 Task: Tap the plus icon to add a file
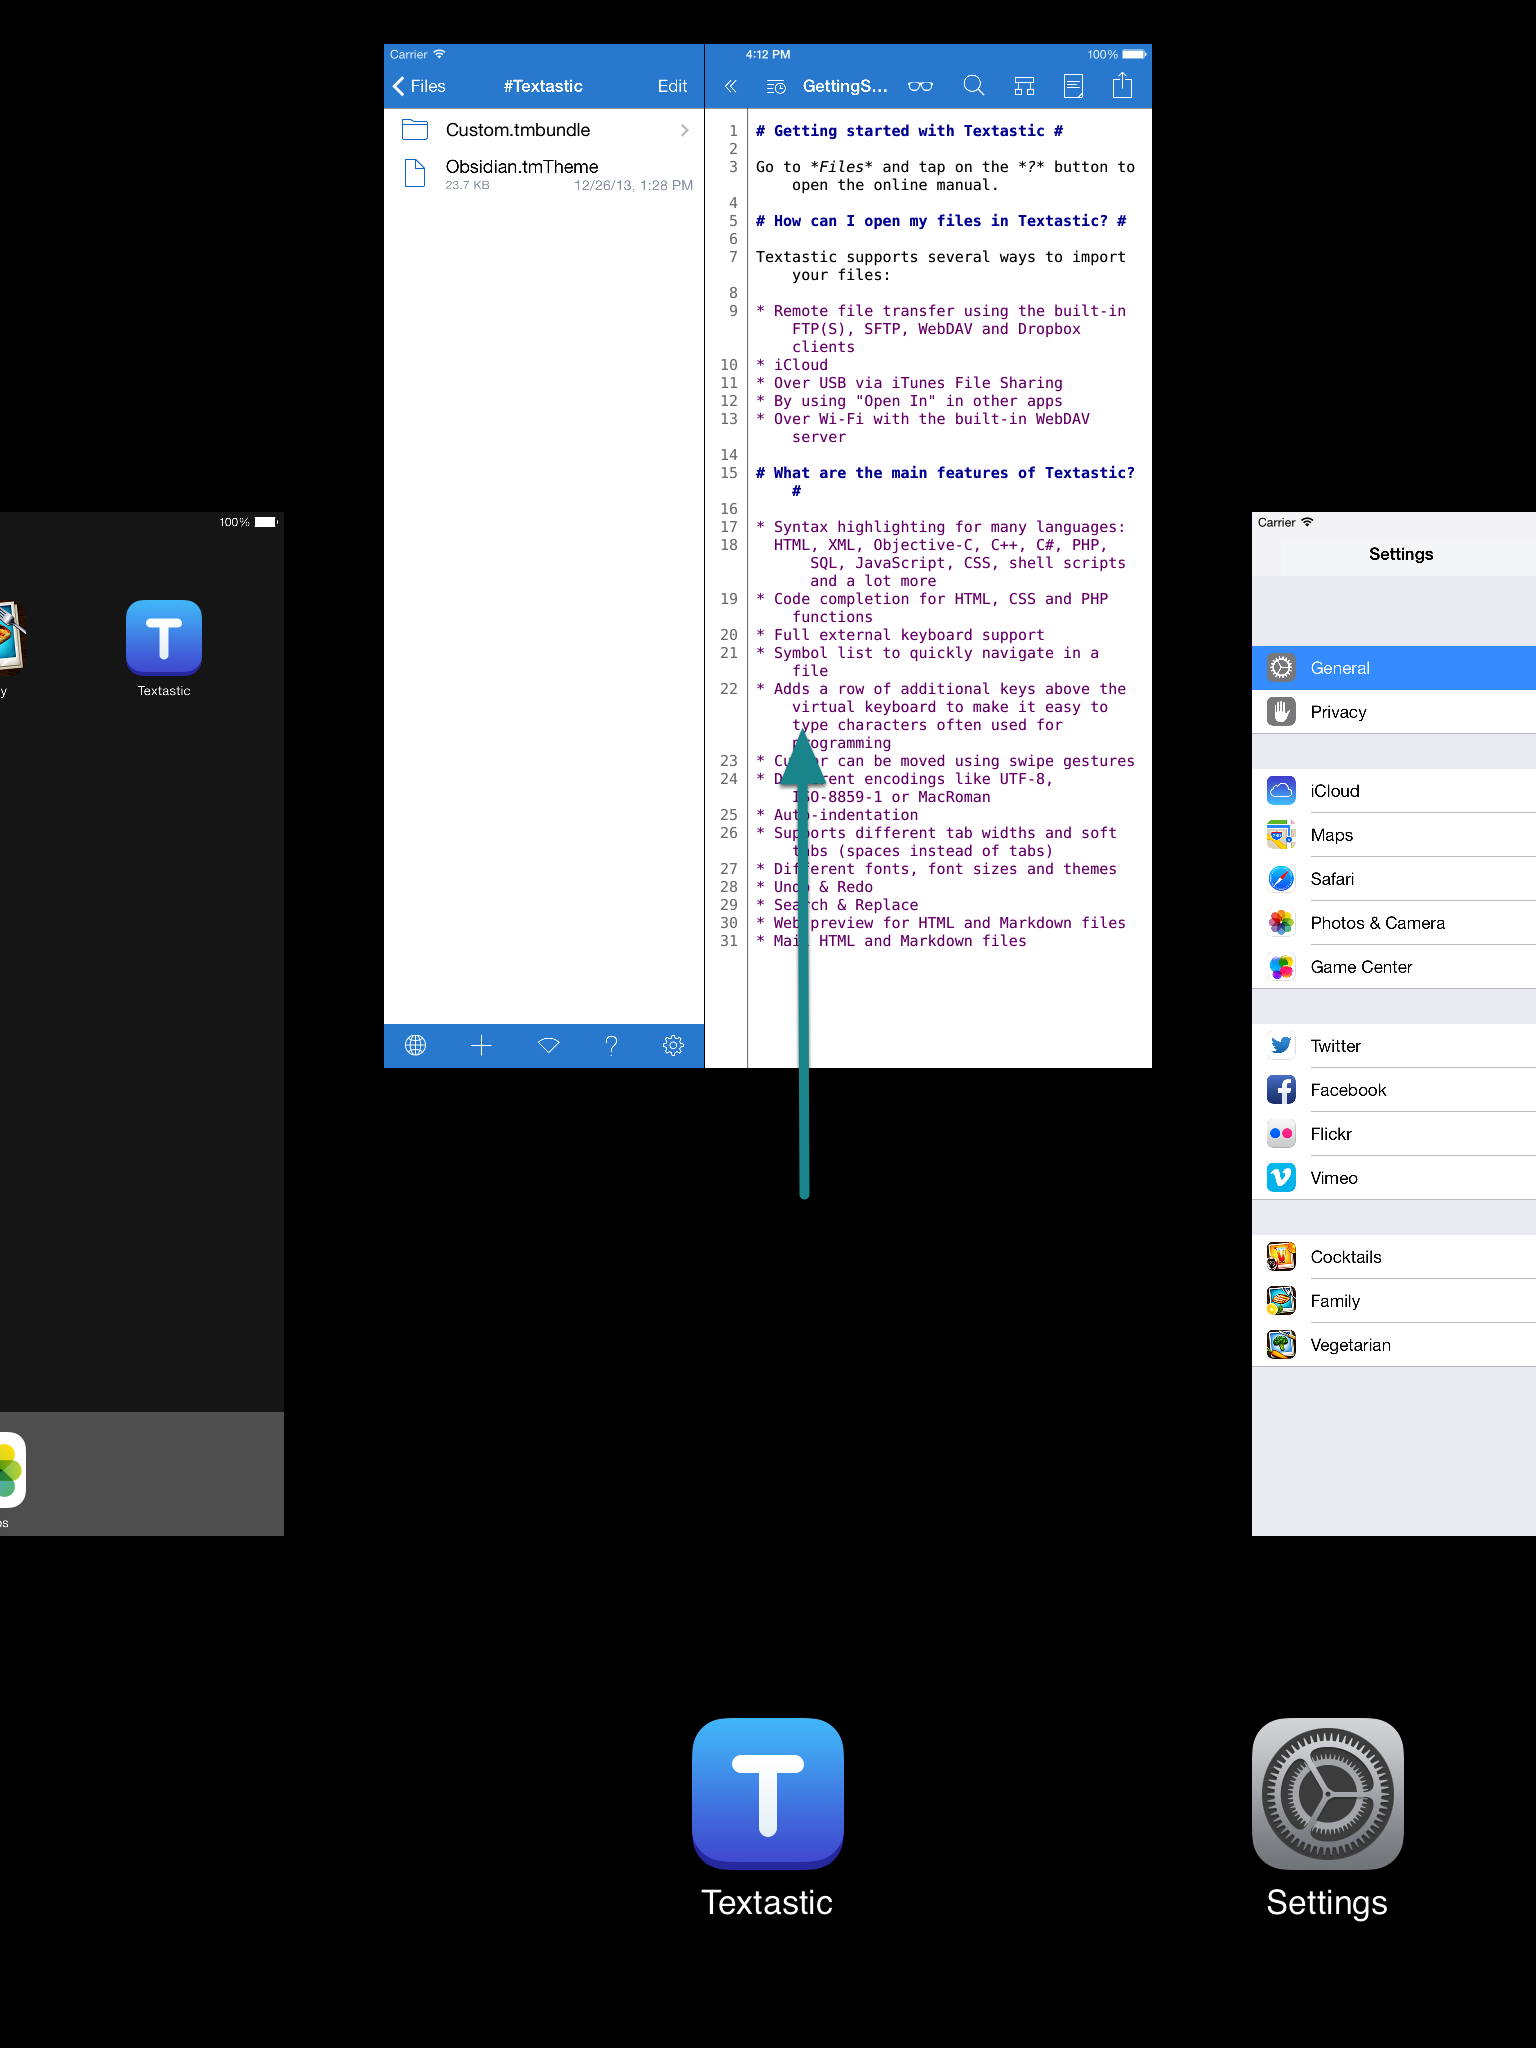pyautogui.click(x=481, y=1045)
